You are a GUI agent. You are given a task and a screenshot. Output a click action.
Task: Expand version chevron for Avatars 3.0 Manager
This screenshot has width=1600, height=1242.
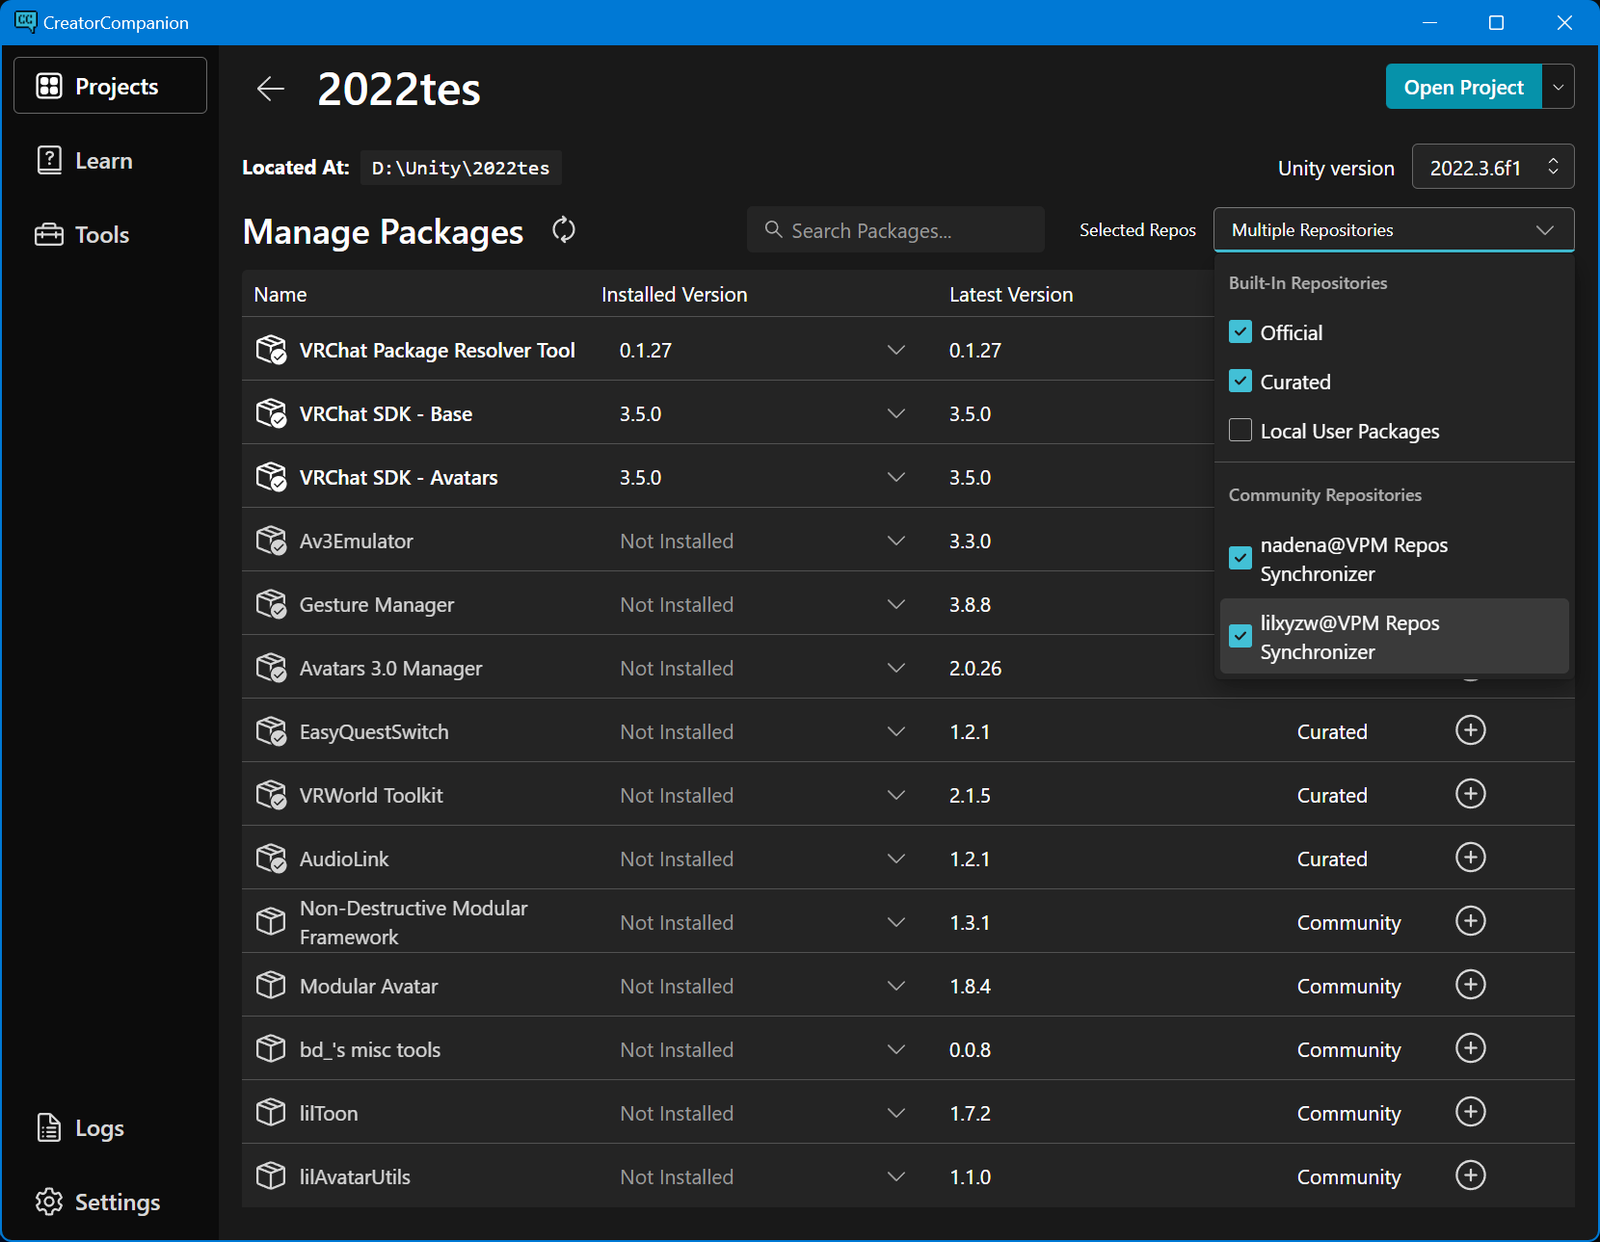(896, 668)
